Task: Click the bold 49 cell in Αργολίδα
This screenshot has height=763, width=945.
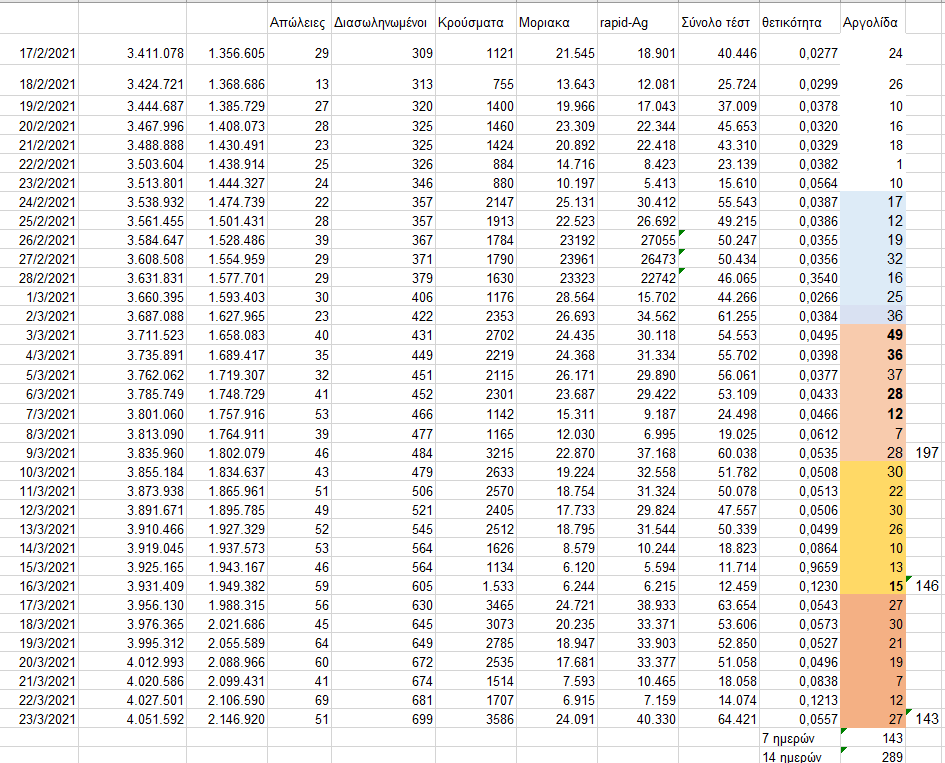Action: point(872,334)
